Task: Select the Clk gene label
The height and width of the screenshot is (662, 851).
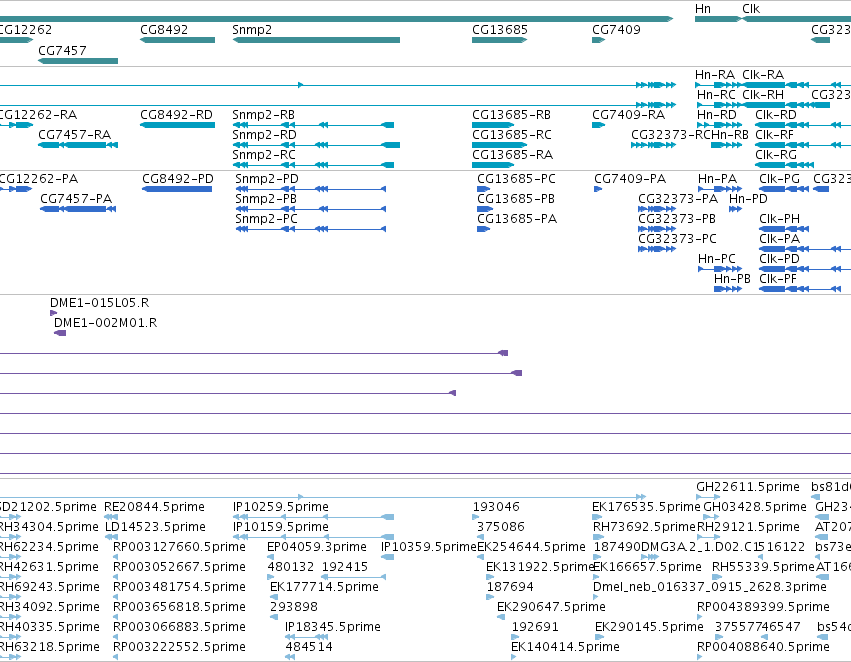Action: click(751, 9)
